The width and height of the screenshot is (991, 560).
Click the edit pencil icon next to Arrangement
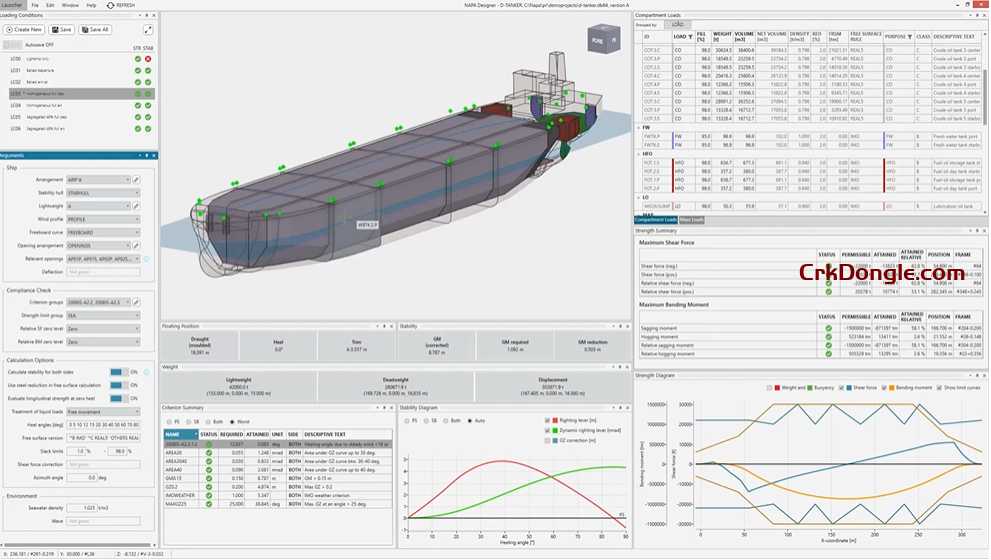(136, 181)
